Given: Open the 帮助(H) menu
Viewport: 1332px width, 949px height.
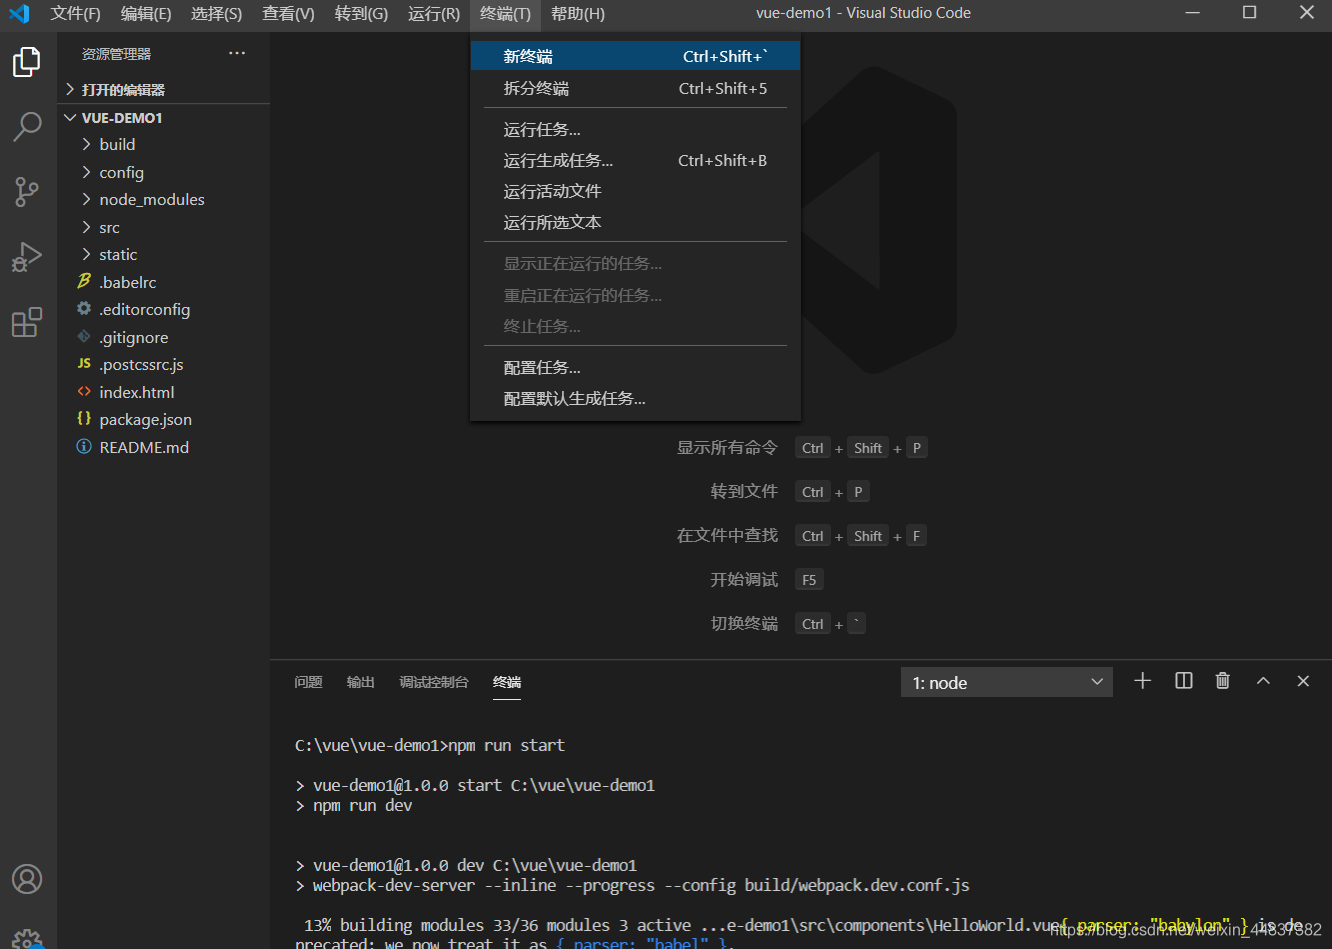Looking at the screenshot, I should tap(578, 14).
